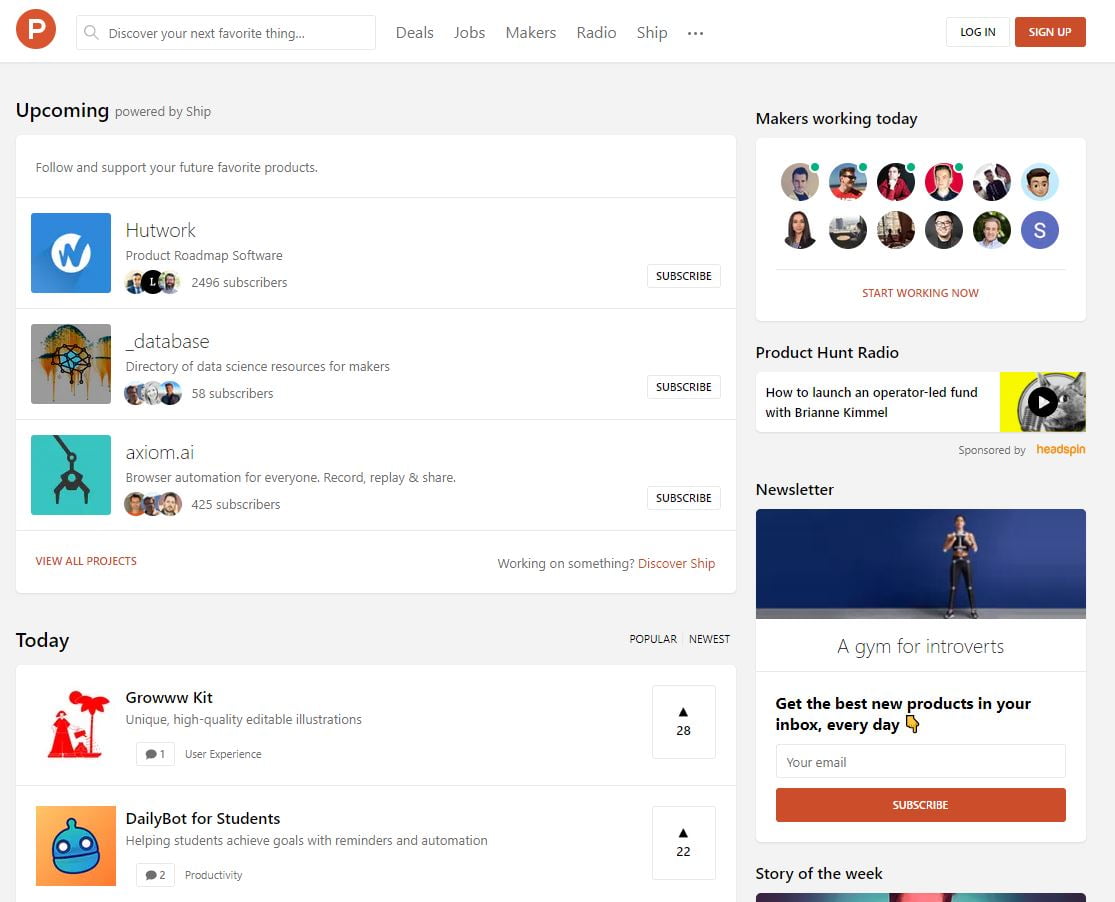Image resolution: width=1115 pixels, height=902 pixels.
Task: Open the DailyBot robot icon
Action: tap(76, 846)
